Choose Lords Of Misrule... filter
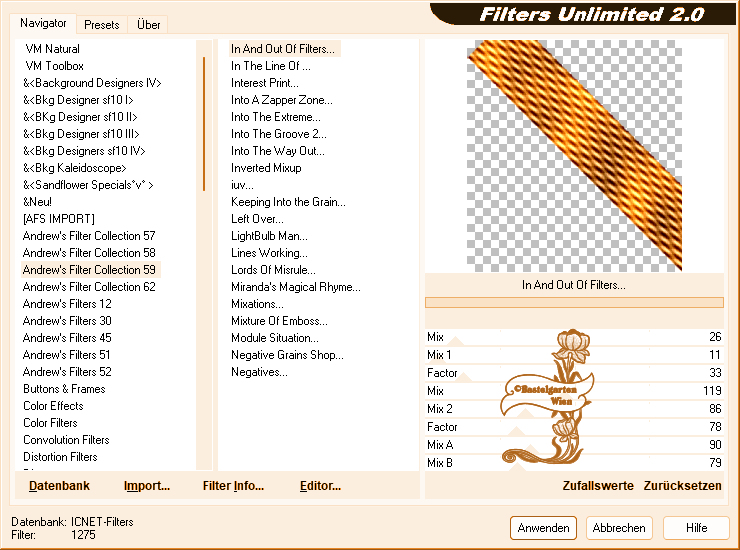The height and width of the screenshot is (550, 740). pos(273,270)
